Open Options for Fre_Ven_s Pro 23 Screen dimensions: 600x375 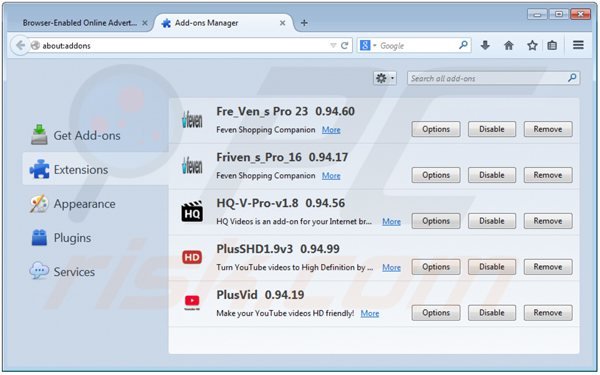click(436, 129)
